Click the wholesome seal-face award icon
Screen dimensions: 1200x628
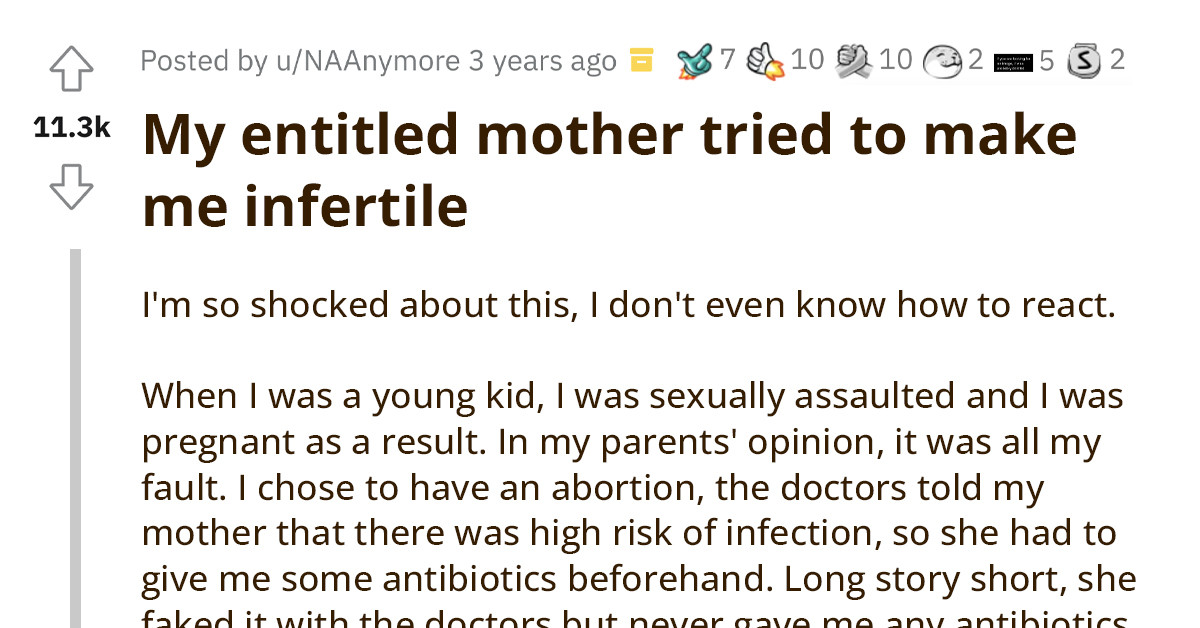[944, 60]
